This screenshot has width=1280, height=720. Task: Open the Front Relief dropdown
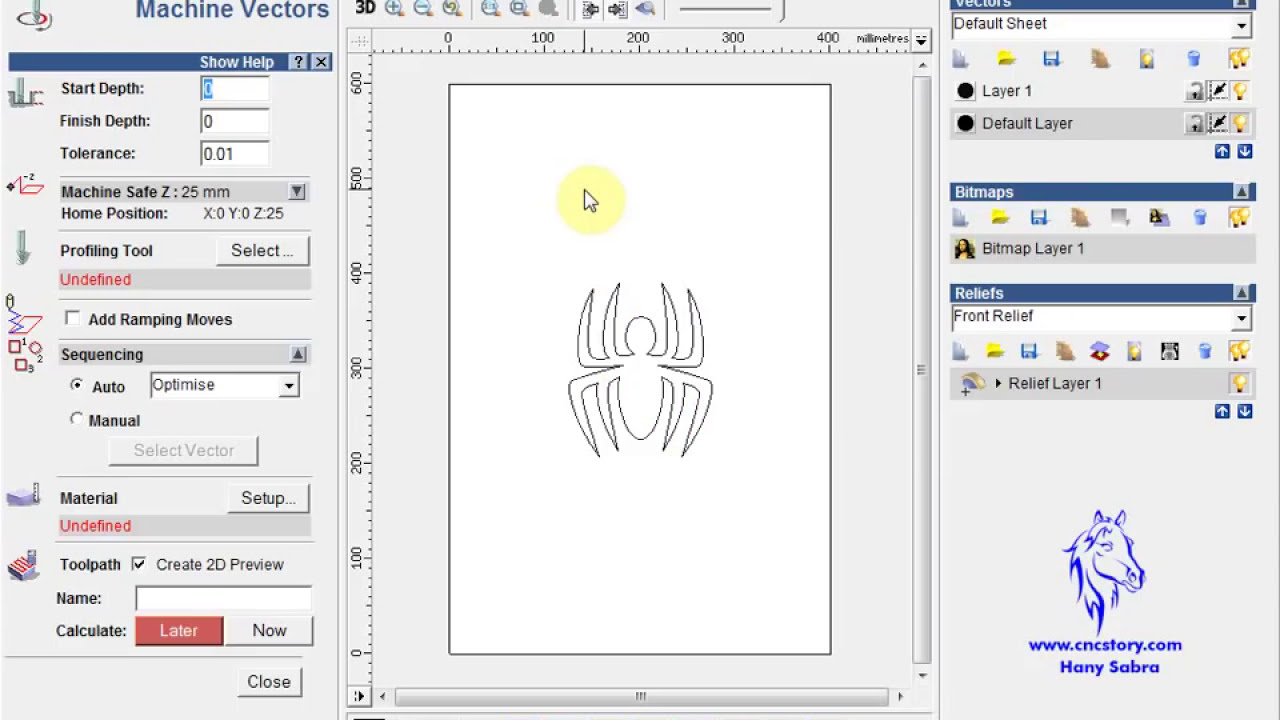click(x=1241, y=318)
